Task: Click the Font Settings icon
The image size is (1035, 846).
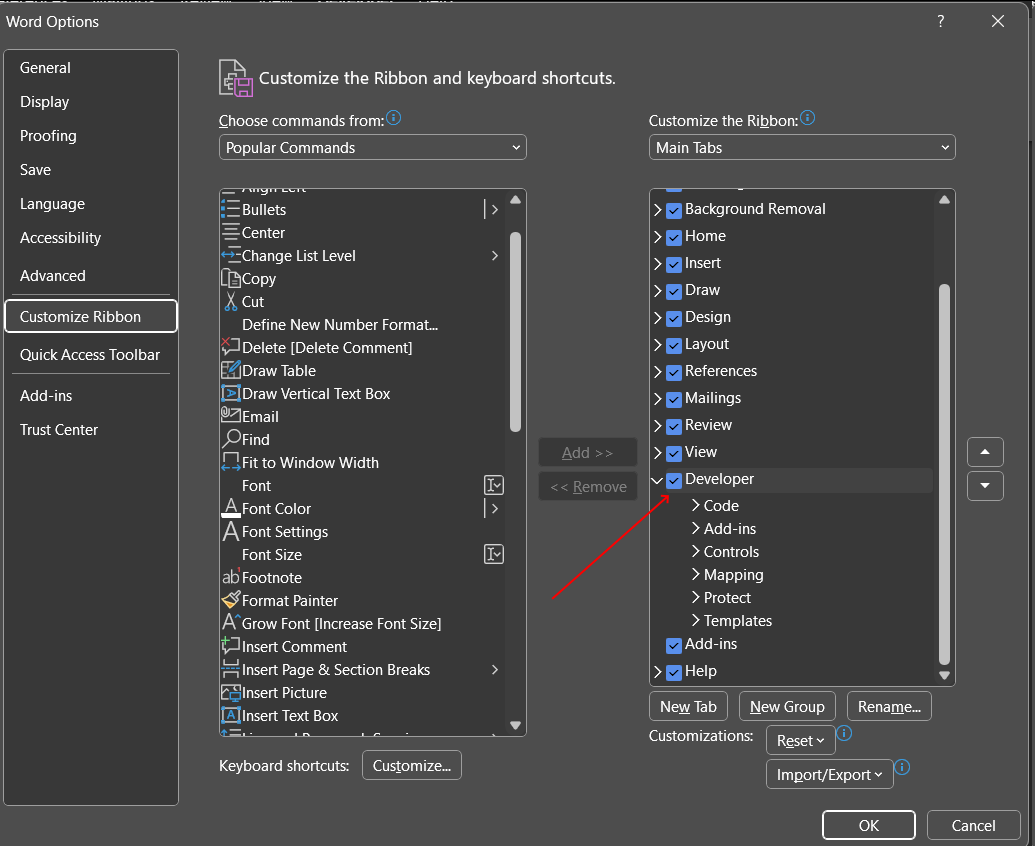Action: [230, 531]
